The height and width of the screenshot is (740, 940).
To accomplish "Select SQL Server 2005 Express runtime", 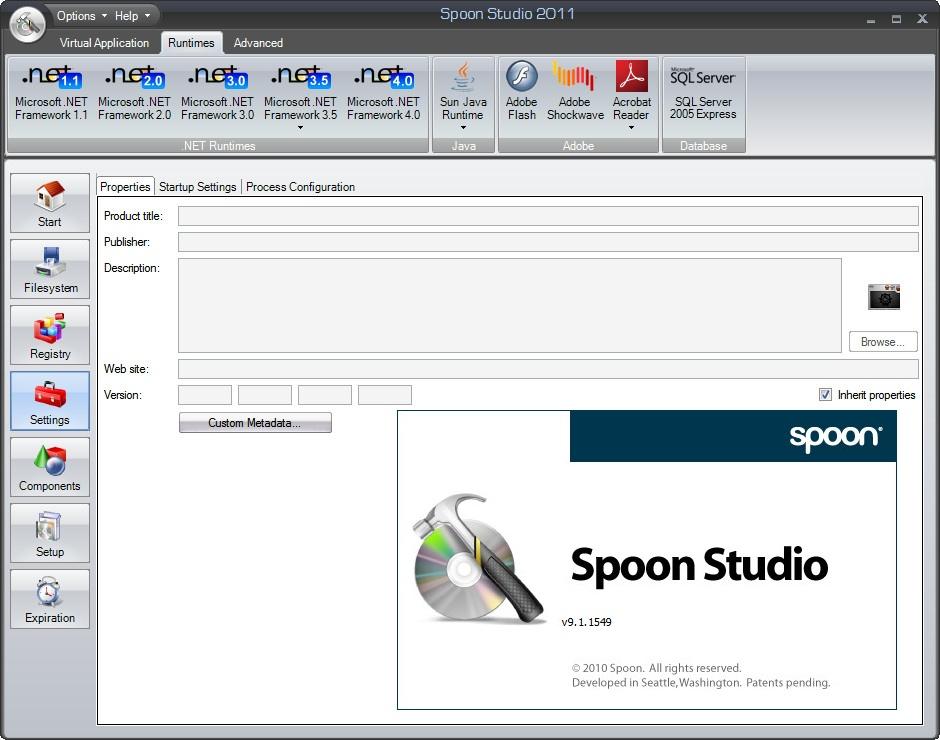I will [x=703, y=93].
